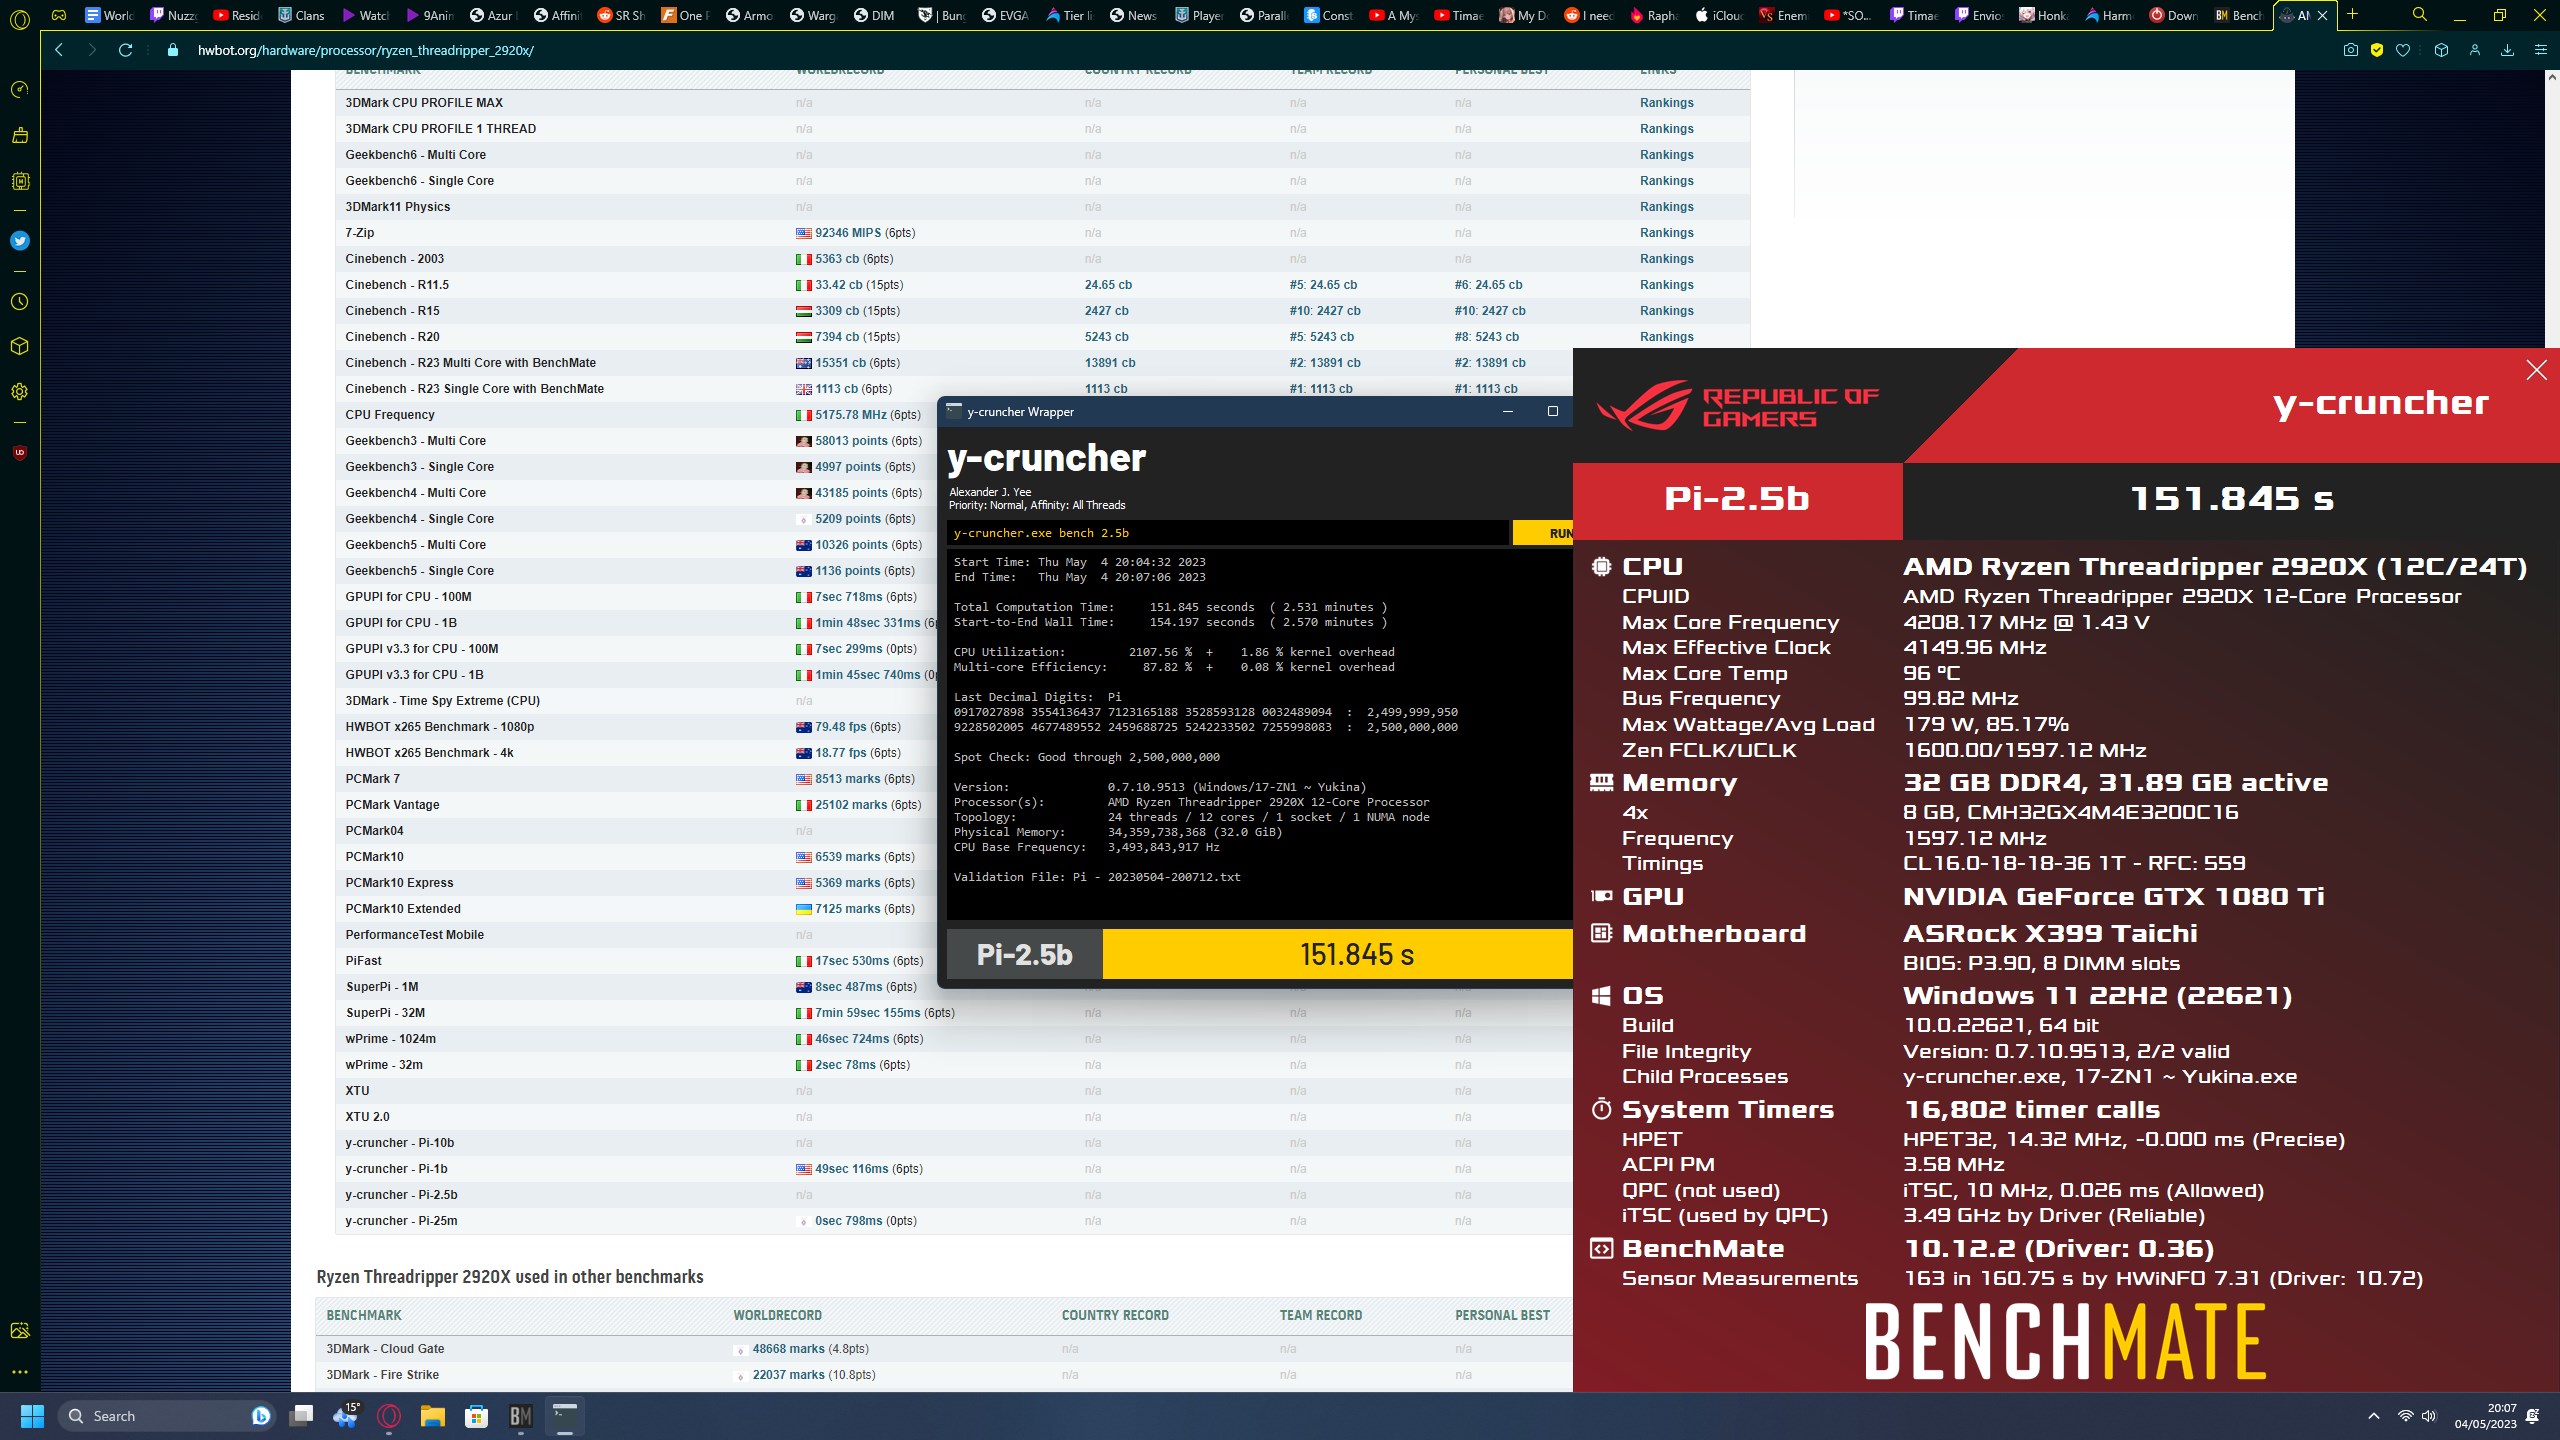Open browser downloads icon
The image size is (2560, 1440).
2507,50
